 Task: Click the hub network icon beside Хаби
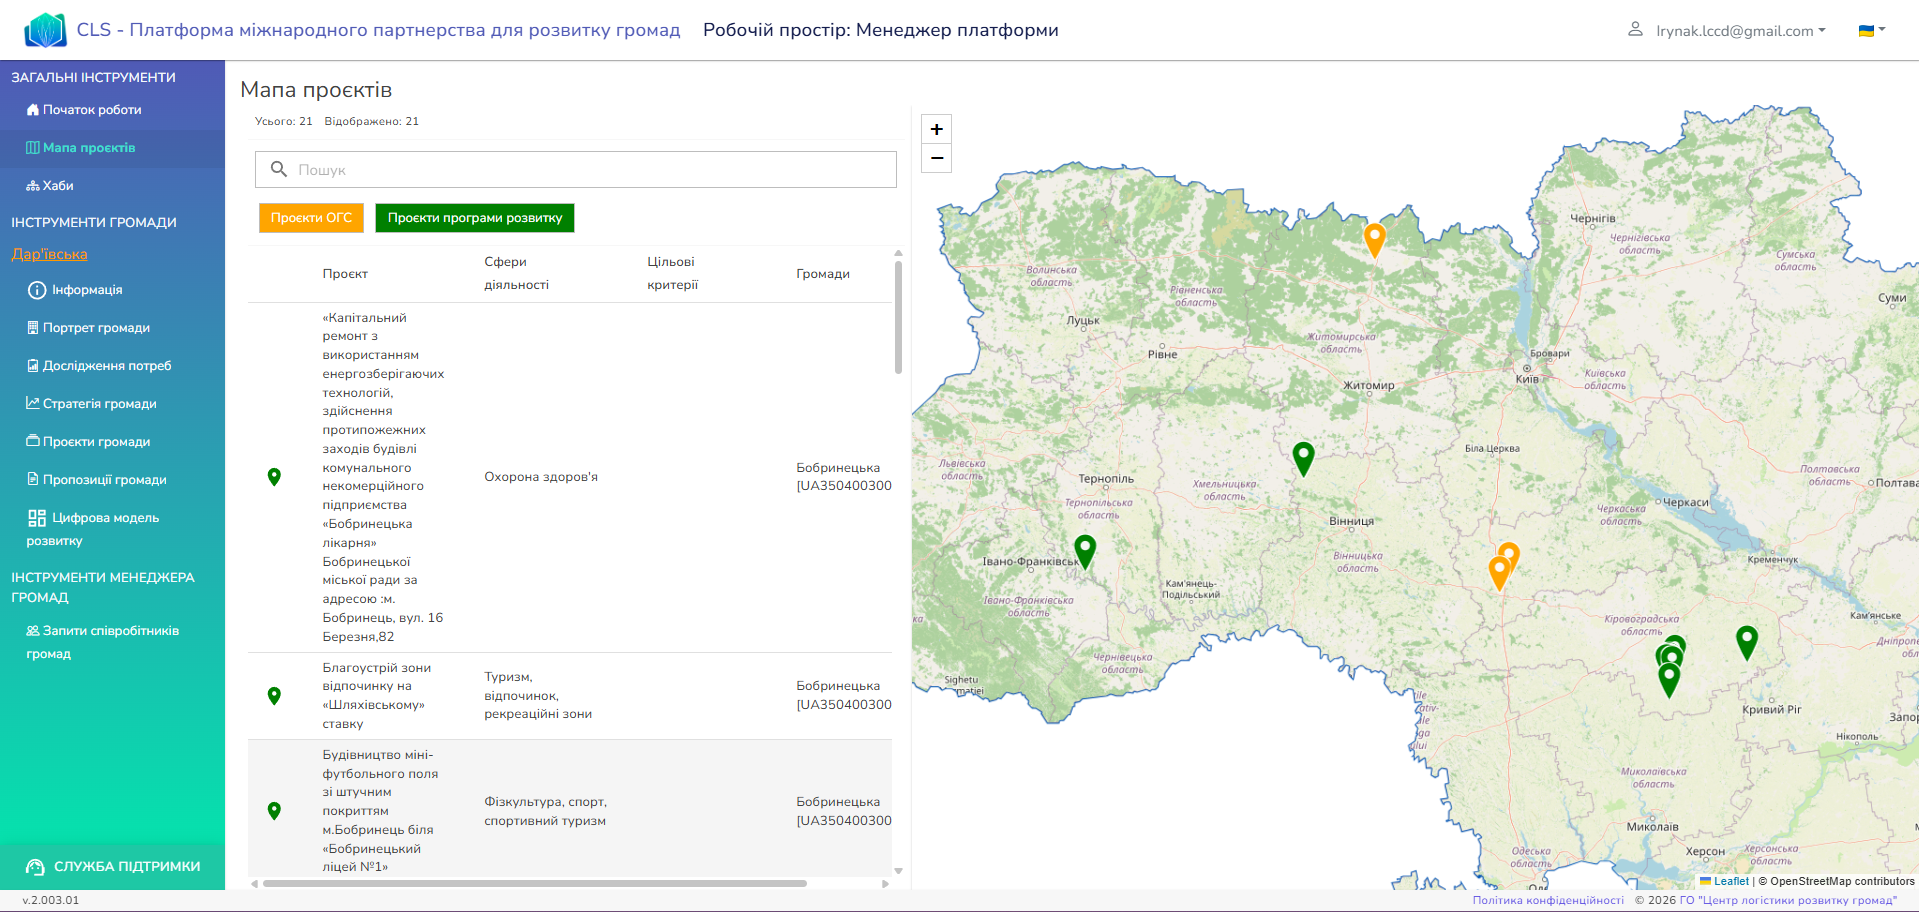pos(33,186)
